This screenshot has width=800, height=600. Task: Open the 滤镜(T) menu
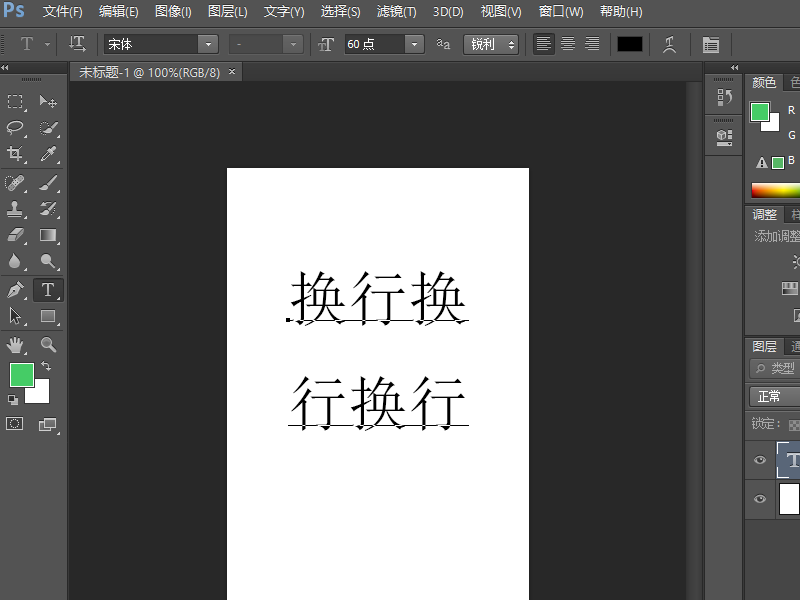tap(396, 11)
